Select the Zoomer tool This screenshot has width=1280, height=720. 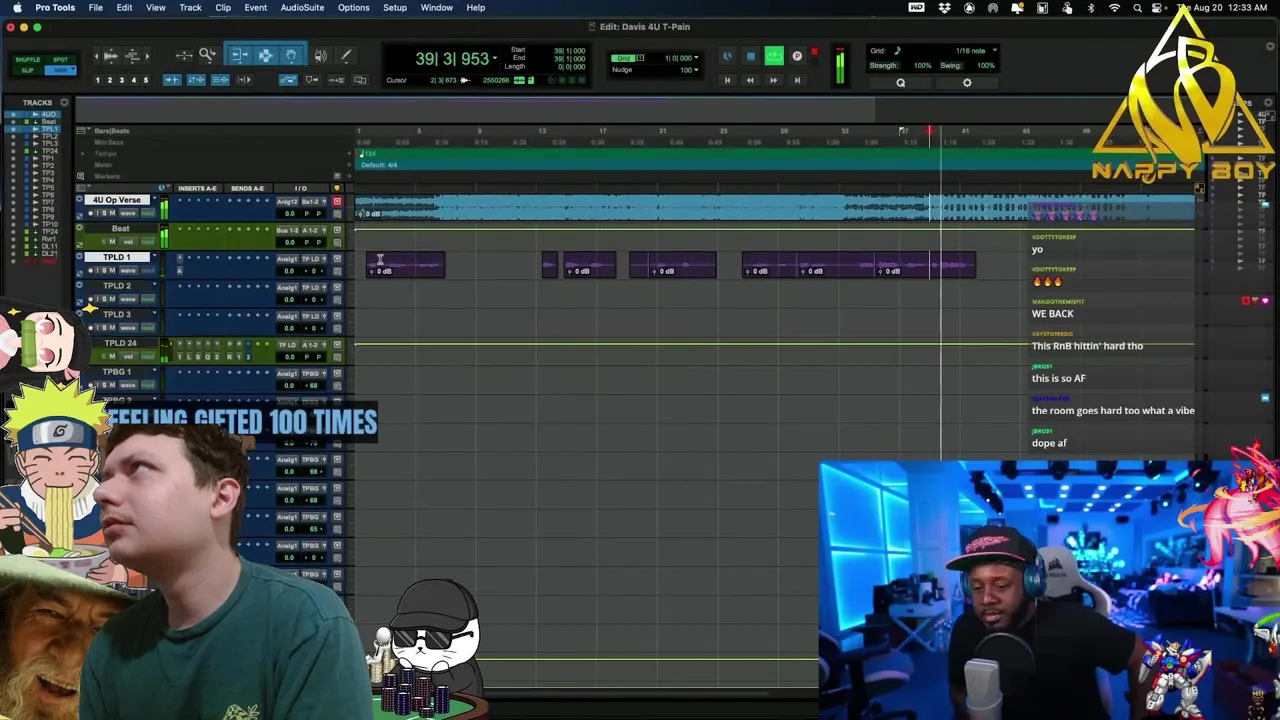(207, 56)
